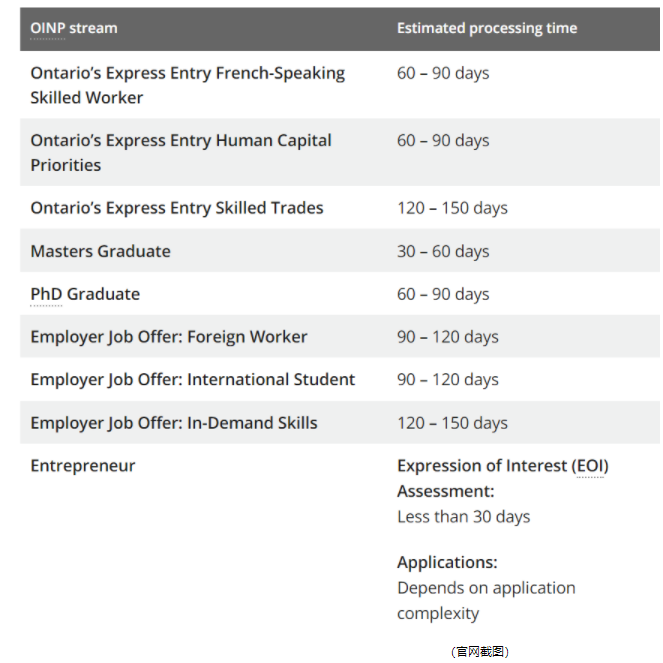
Task: Select Employer Job Offer: In-Demand Skills
Action: 173,423
